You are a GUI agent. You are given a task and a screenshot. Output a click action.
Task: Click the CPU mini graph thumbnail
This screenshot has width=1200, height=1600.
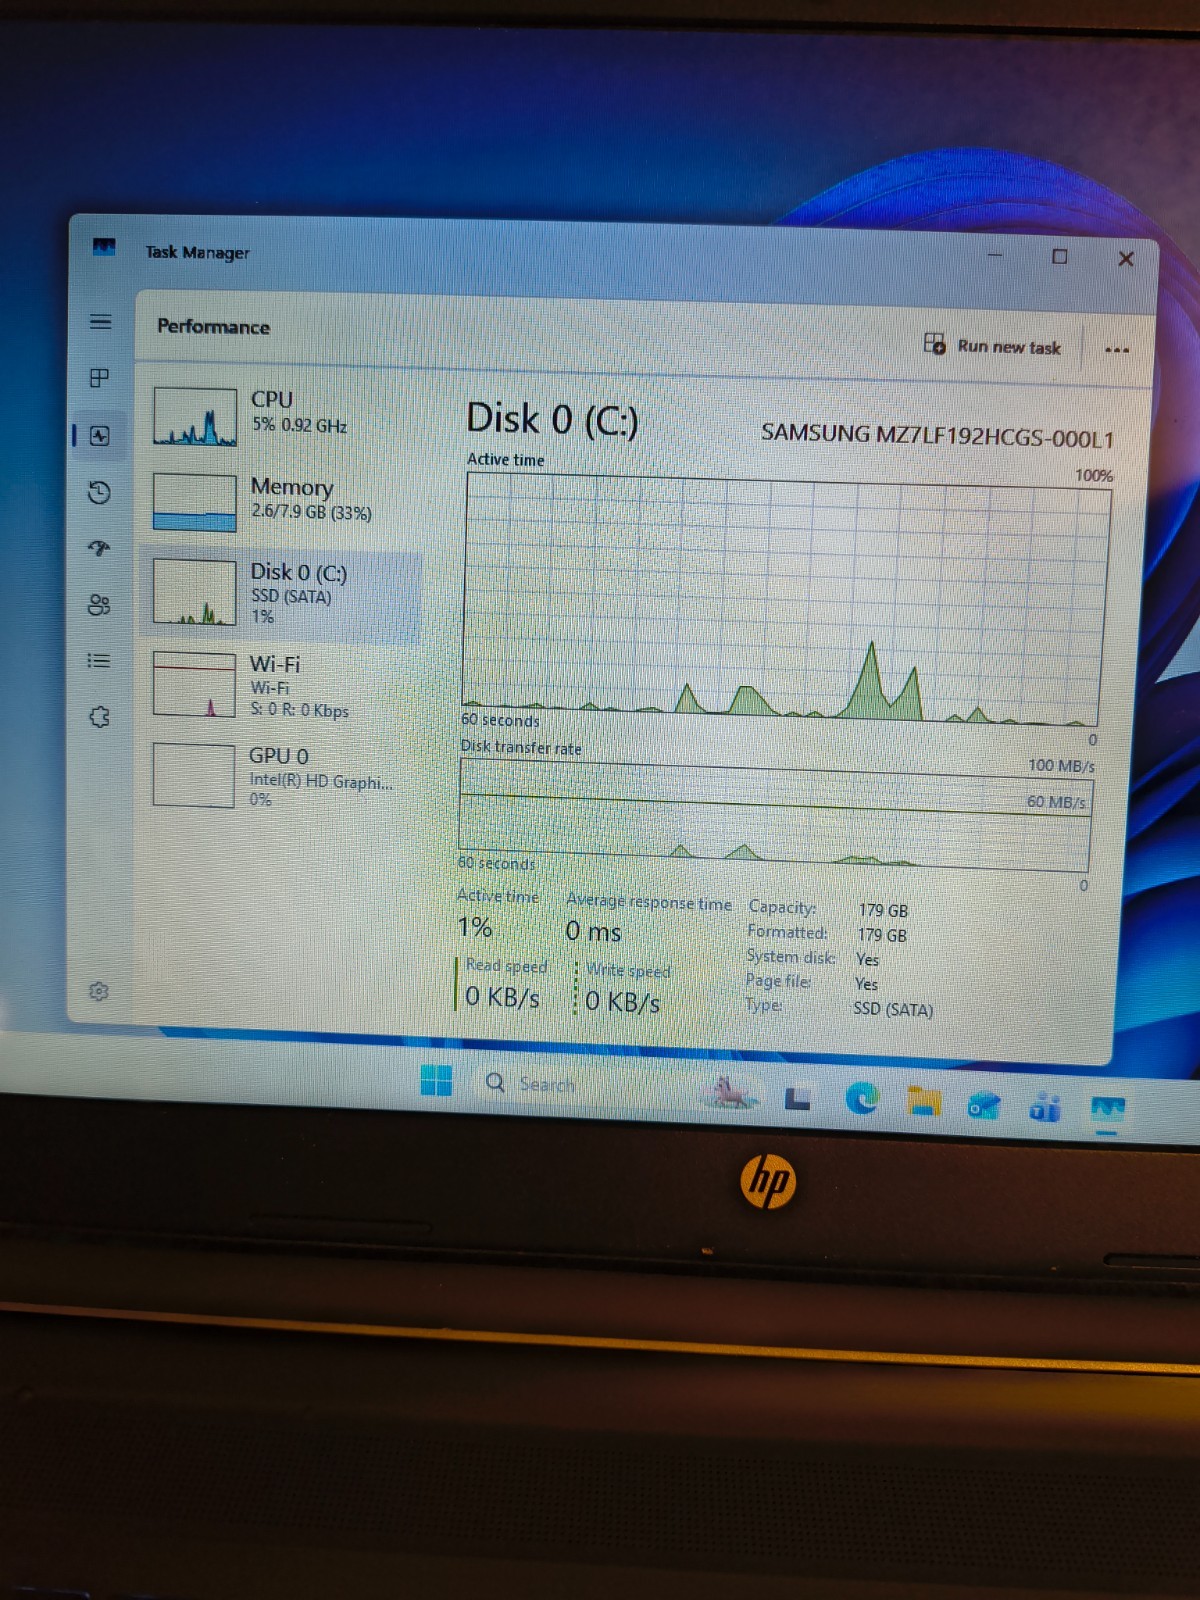[x=194, y=416]
